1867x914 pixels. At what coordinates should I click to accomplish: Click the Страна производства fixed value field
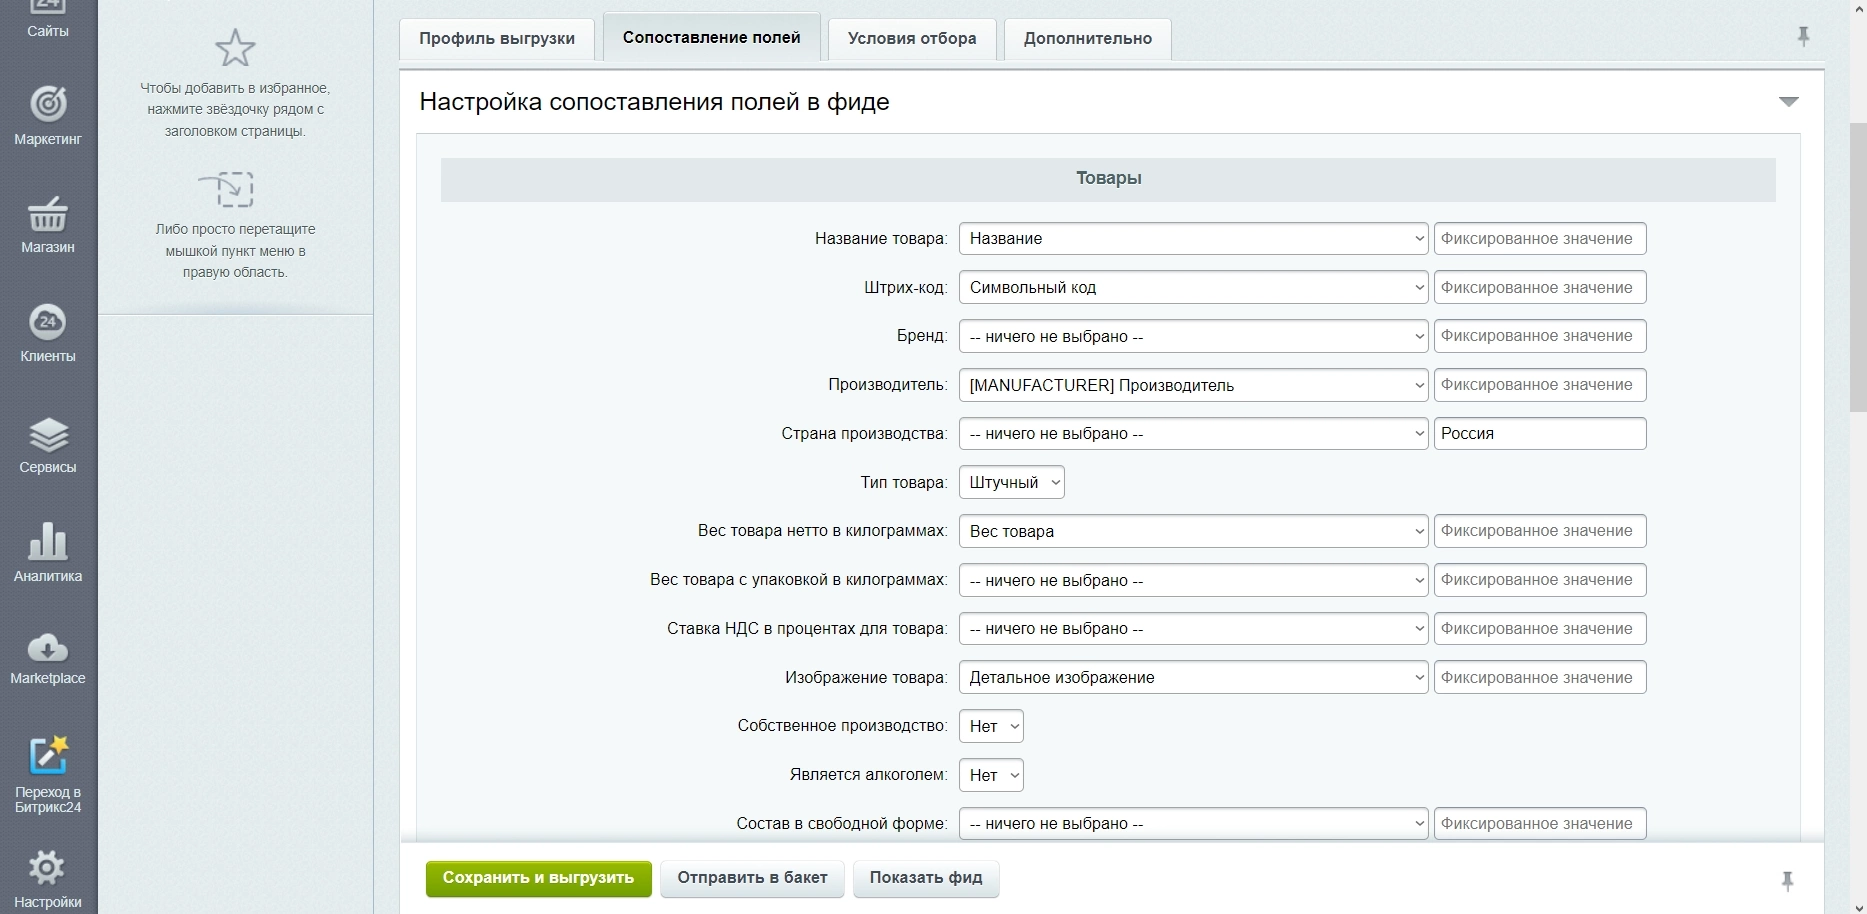pyautogui.click(x=1539, y=434)
